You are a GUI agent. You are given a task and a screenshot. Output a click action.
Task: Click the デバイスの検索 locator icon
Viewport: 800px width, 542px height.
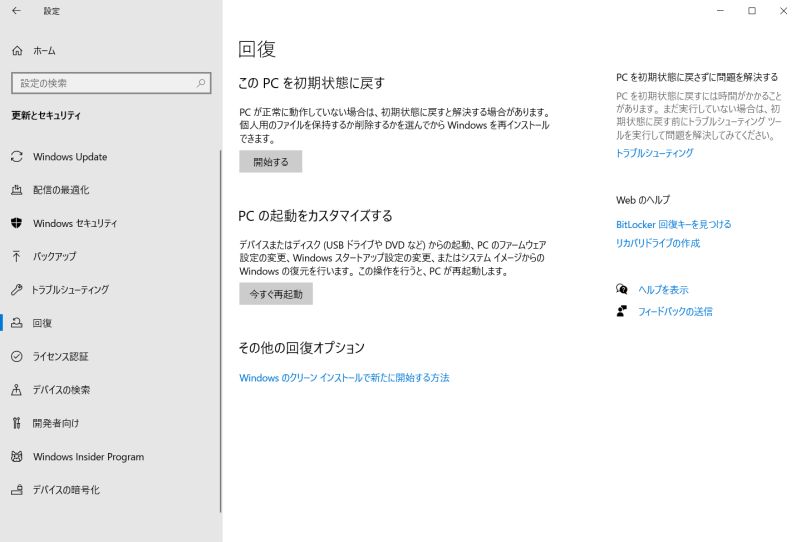click(17, 390)
